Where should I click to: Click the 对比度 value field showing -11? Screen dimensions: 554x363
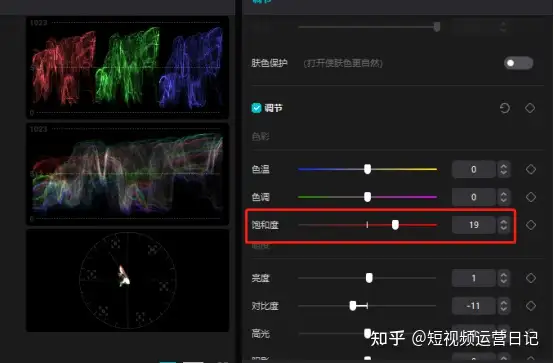tap(474, 306)
